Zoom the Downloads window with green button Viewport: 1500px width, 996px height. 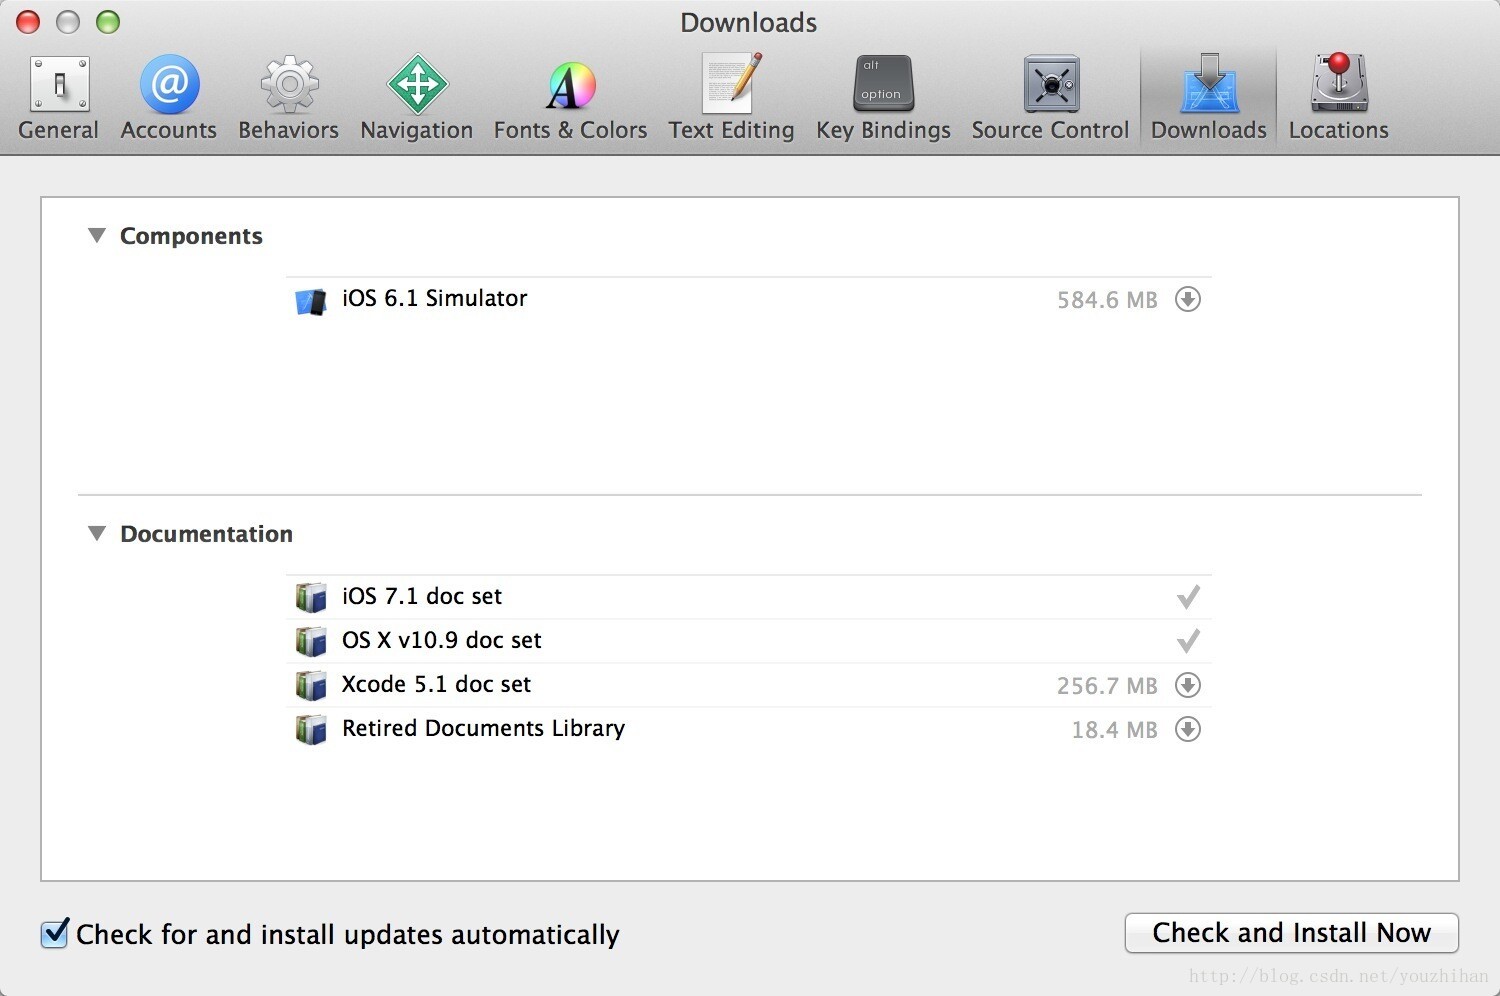point(108,22)
